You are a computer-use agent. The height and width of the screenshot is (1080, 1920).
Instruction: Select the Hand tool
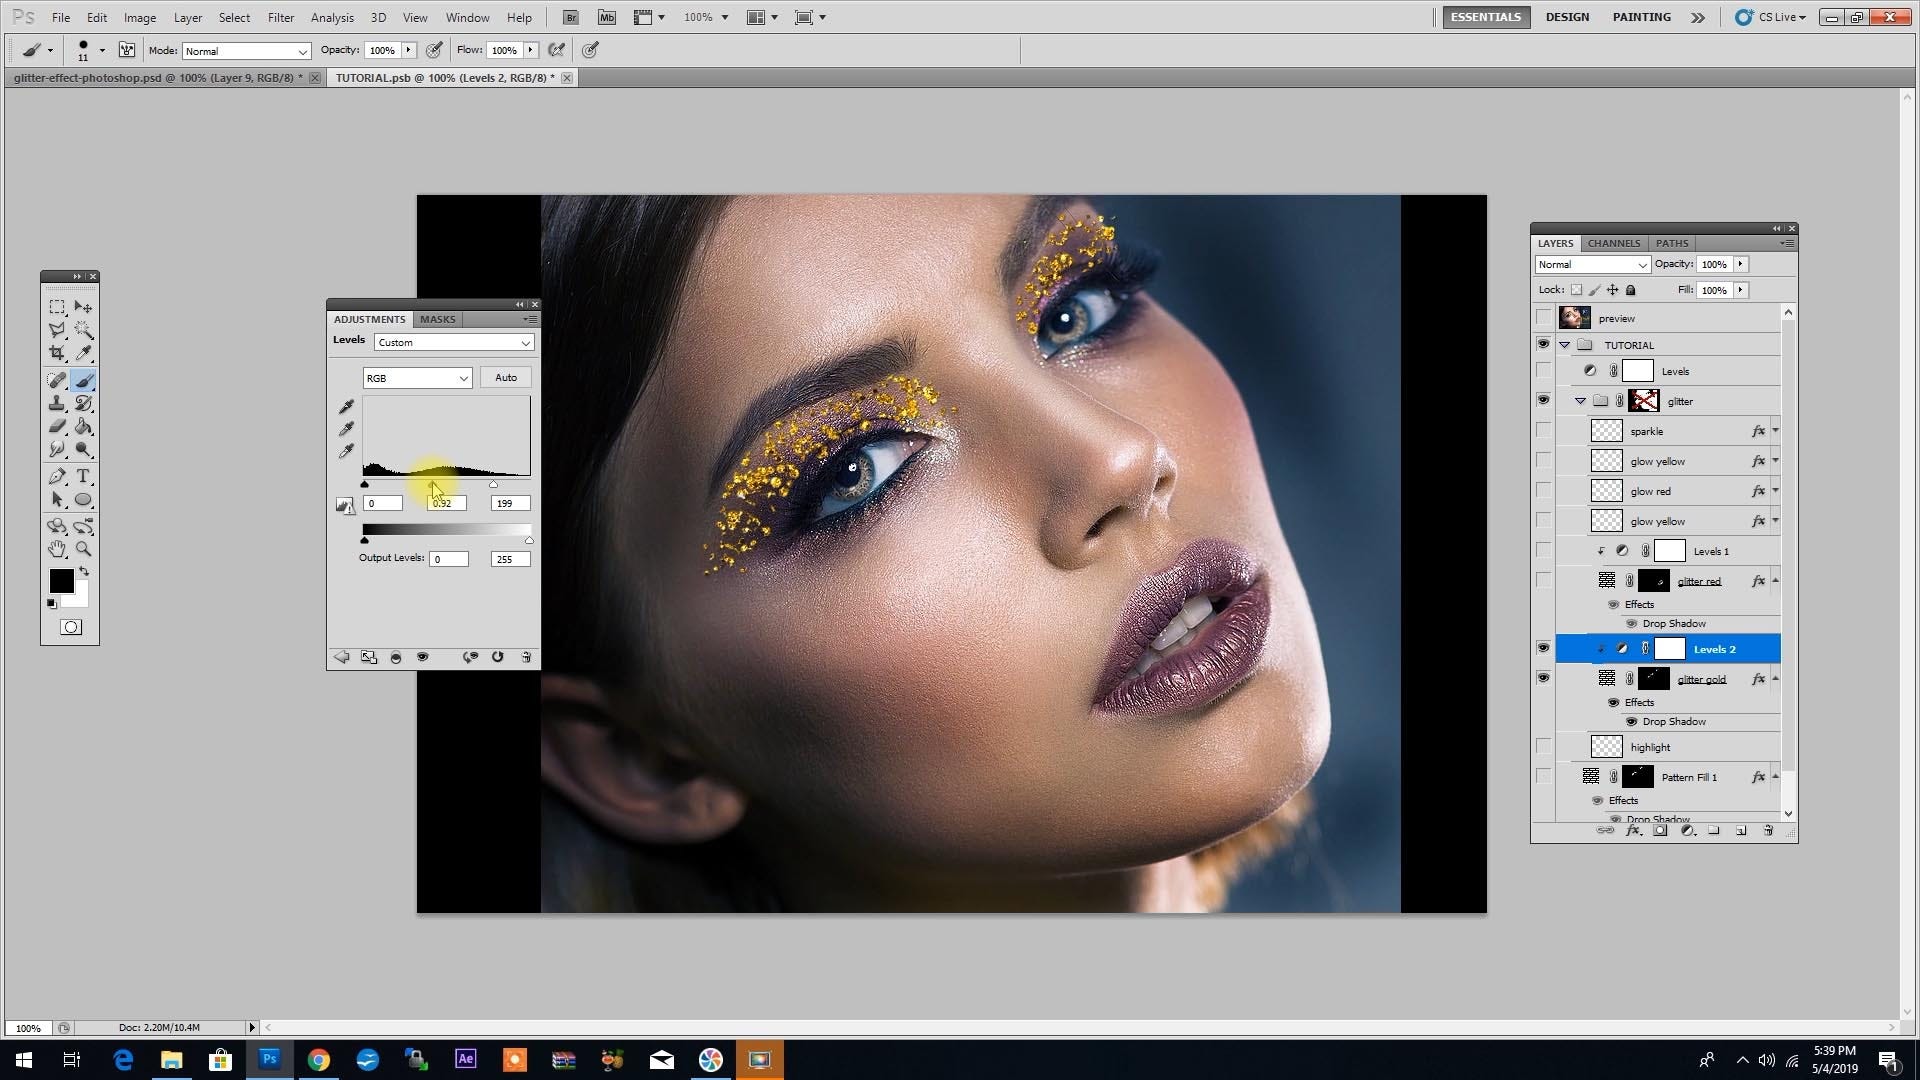[x=57, y=549]
